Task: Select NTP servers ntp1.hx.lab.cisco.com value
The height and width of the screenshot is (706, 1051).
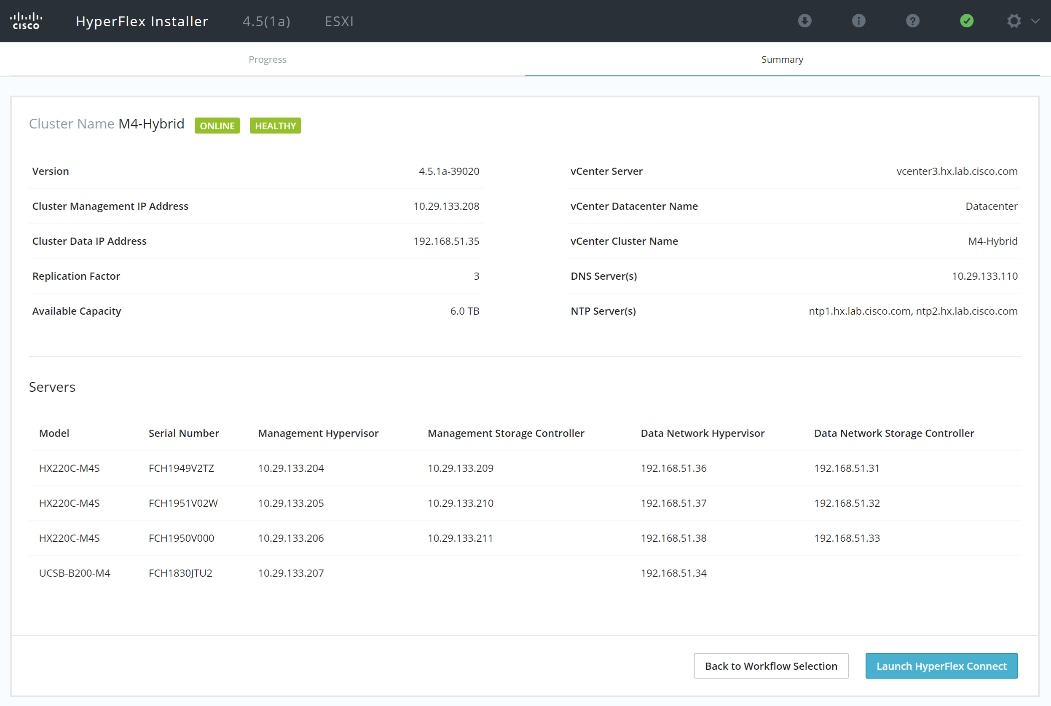Action: (913, 310)
